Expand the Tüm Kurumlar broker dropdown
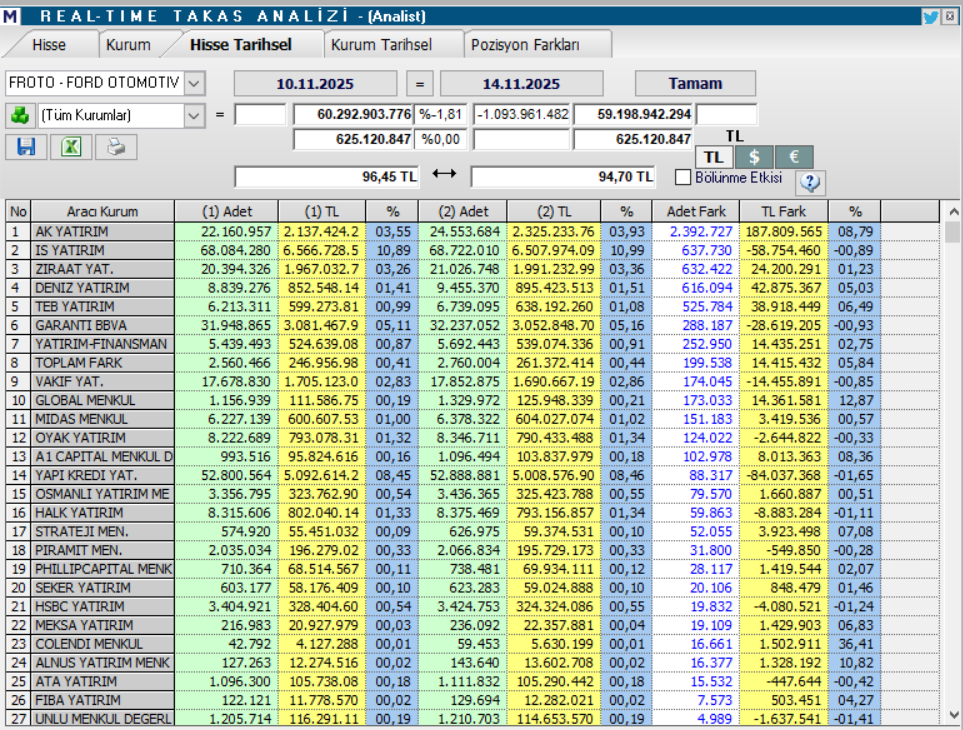 (196, 116)
